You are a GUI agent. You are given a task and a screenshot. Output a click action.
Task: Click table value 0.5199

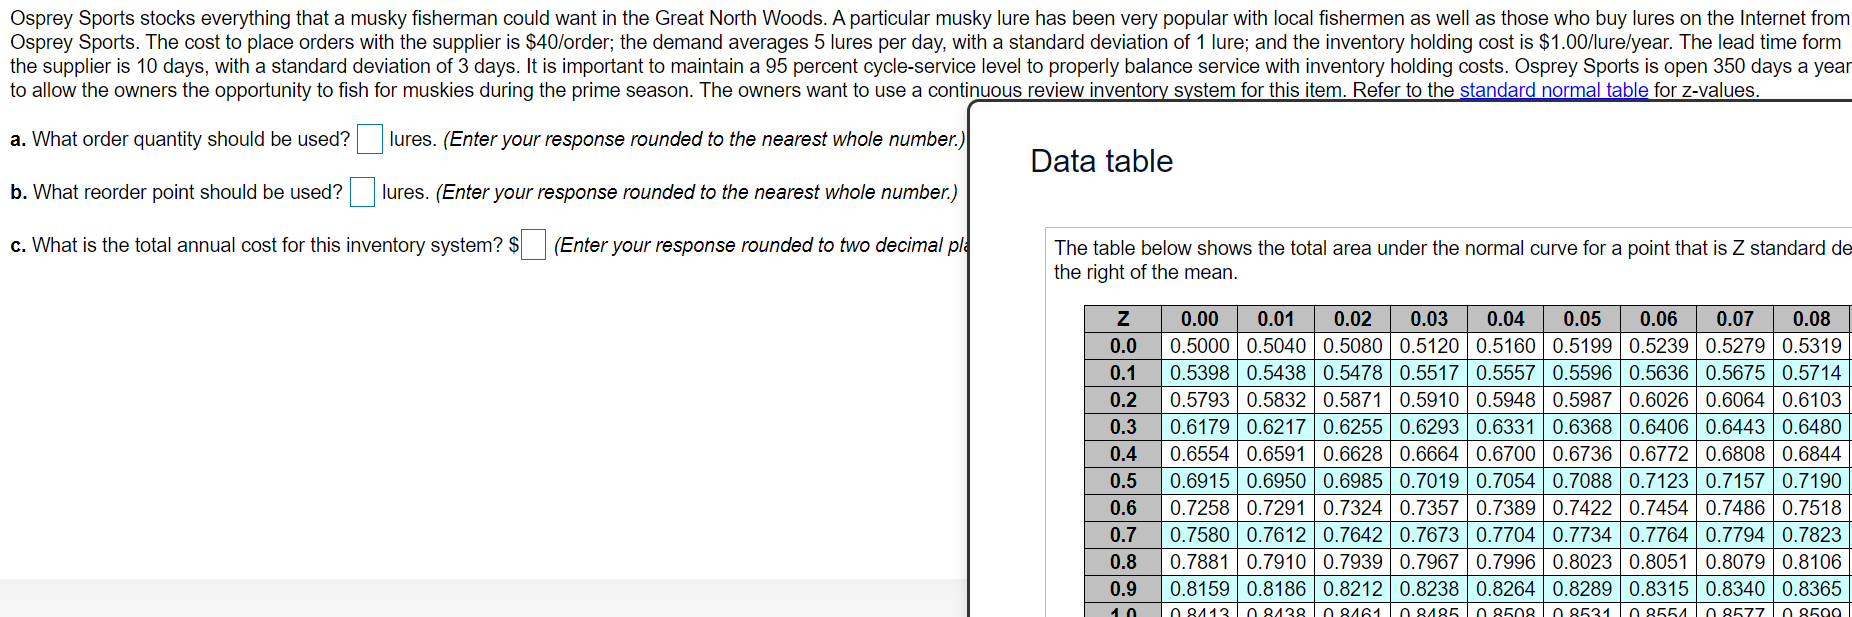click(1582, 346)
